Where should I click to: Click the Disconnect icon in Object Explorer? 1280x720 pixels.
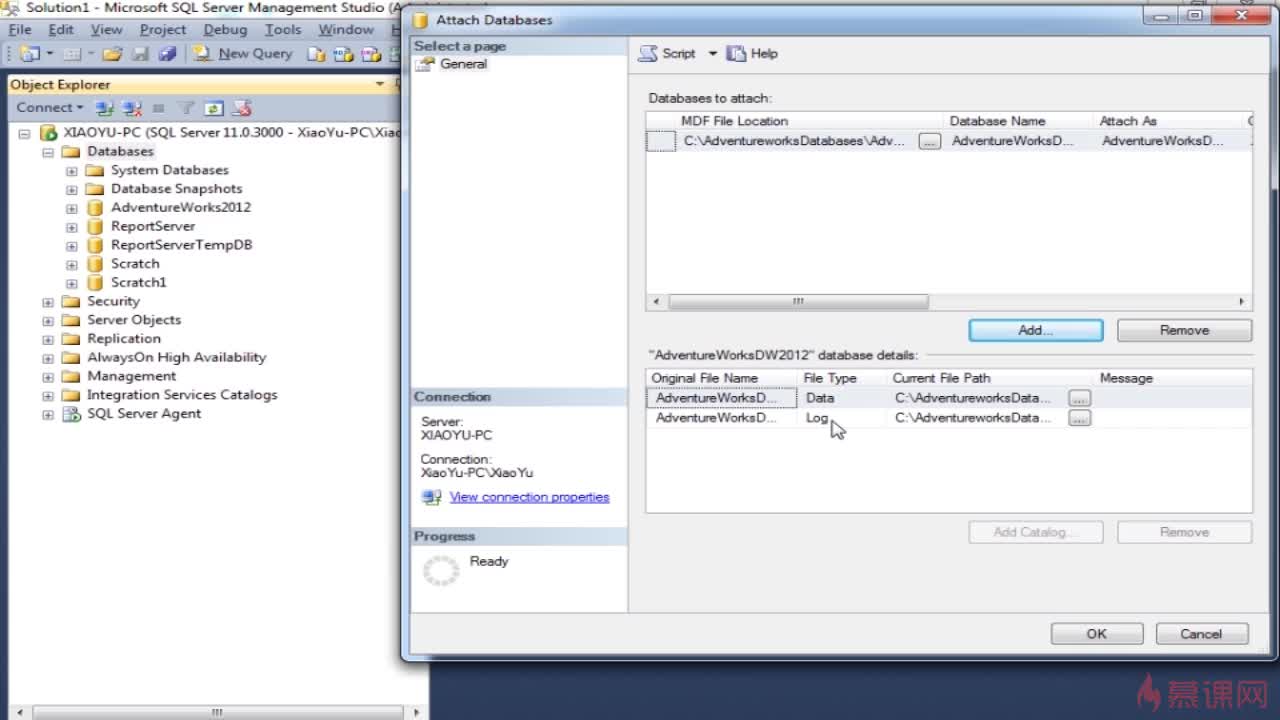tap(132, 108)
